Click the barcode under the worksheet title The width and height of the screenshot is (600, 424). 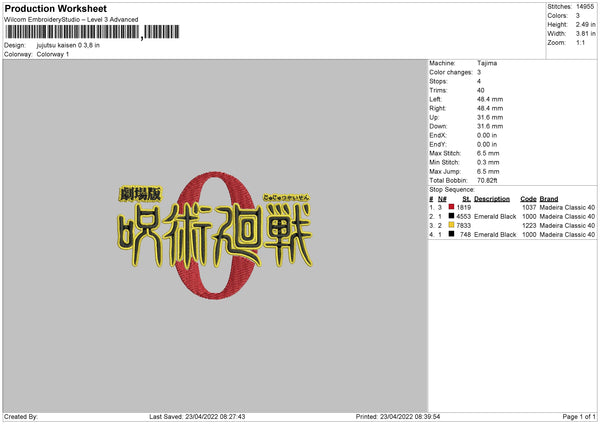[92, 32]
